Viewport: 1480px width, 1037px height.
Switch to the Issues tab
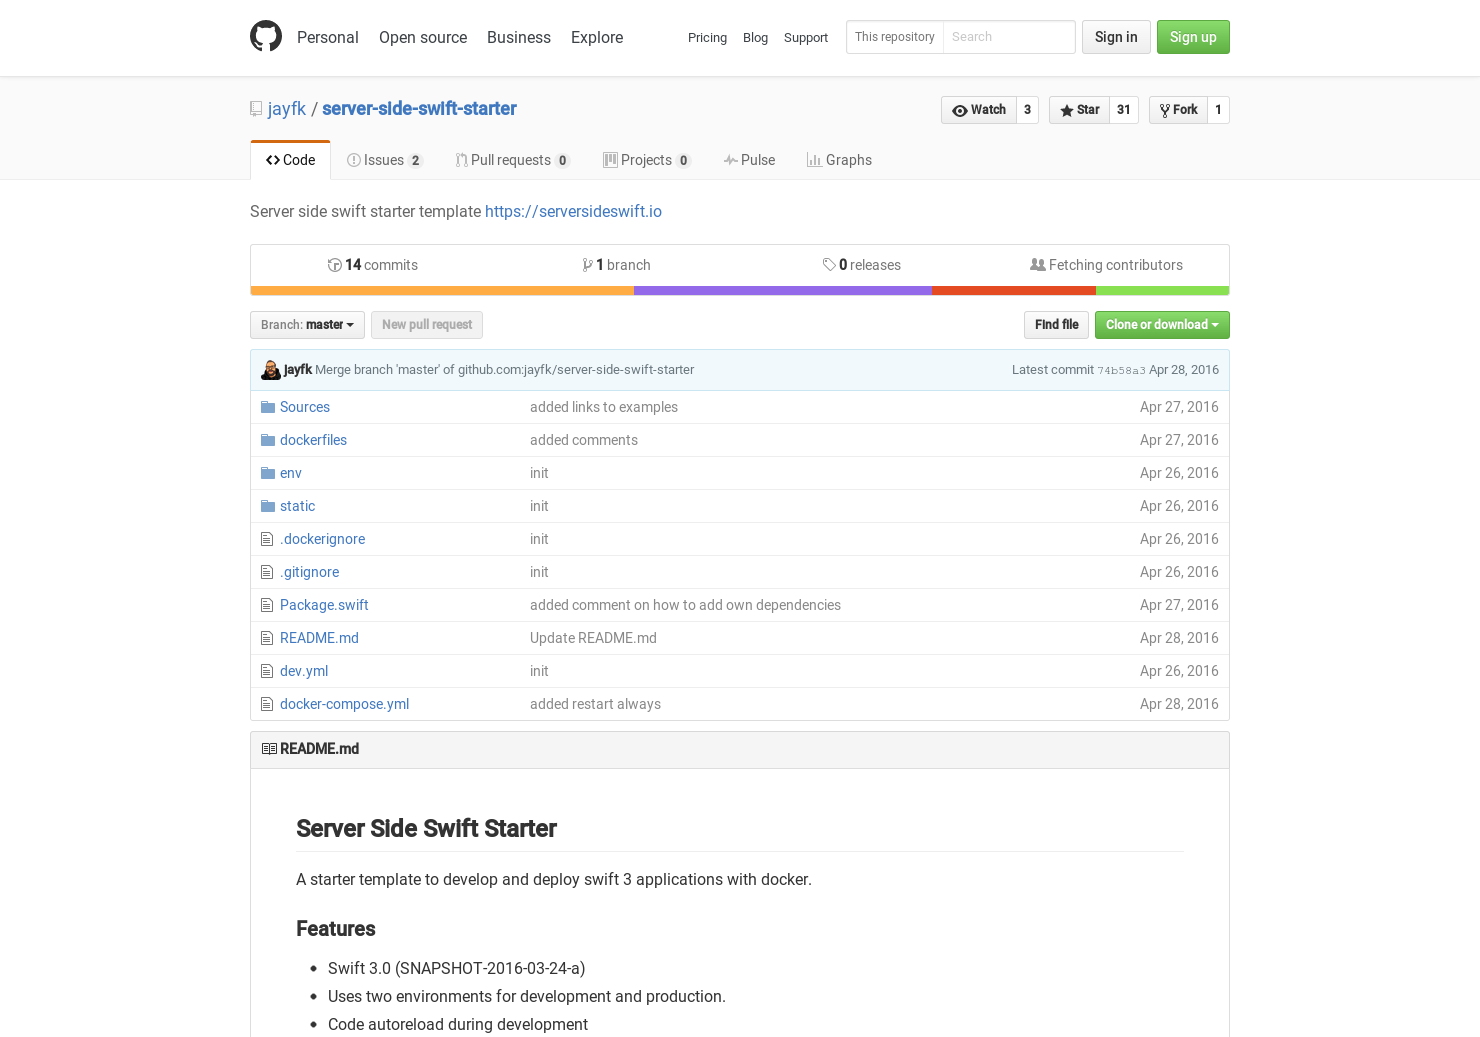coord(384,160)
